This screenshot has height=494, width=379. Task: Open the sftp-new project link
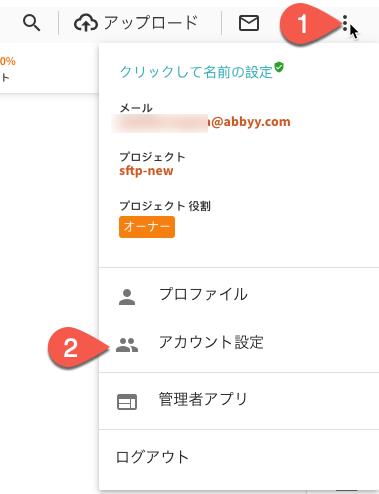(146, 171)
